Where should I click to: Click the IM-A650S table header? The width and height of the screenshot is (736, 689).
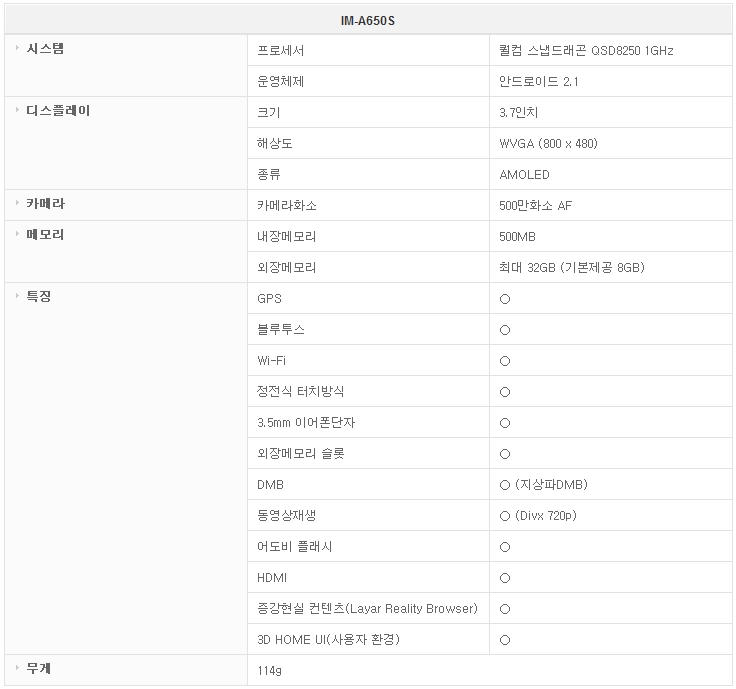pos(368,21)
